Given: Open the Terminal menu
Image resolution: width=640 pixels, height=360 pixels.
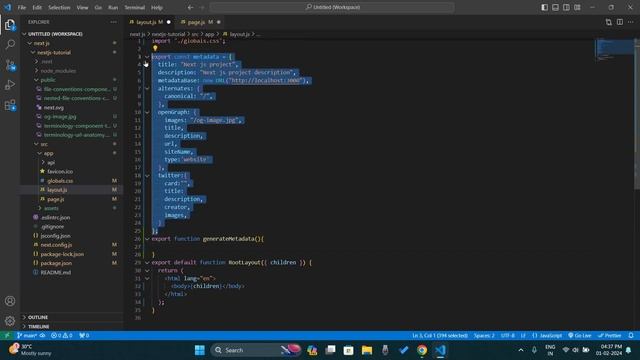Looking at the screenshot, I should pos(135,7).
